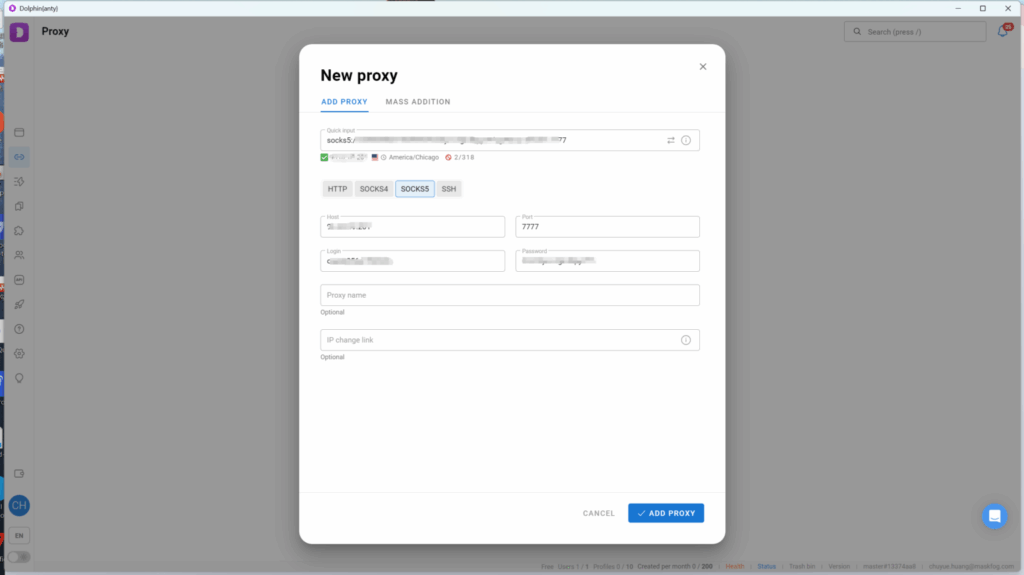Open the support chat bubble
Screen dimensions: 1024x575
click(x=995, y=516)
